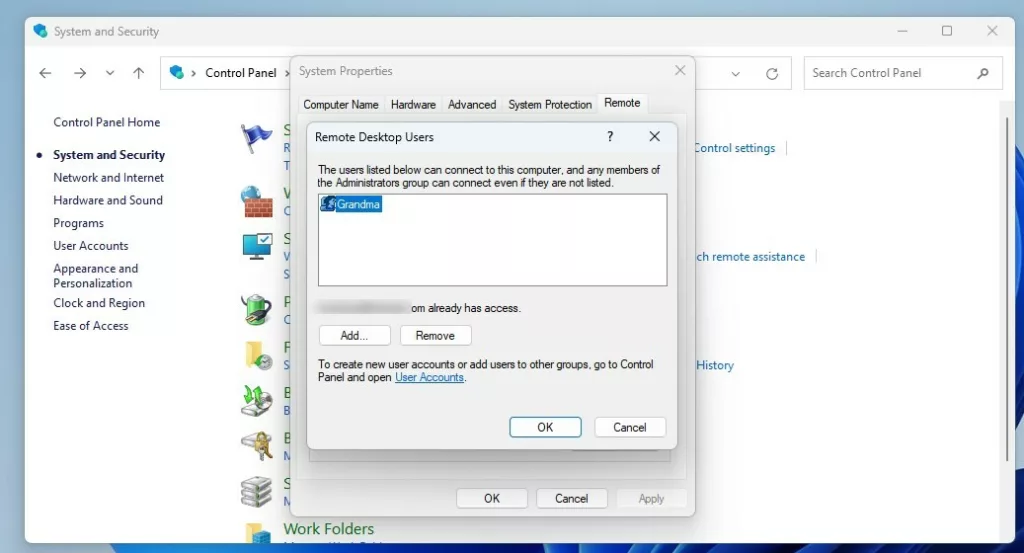Click the File History folder icon
The width and height of the screenshot is (1024, 553).
pos(259,356)
